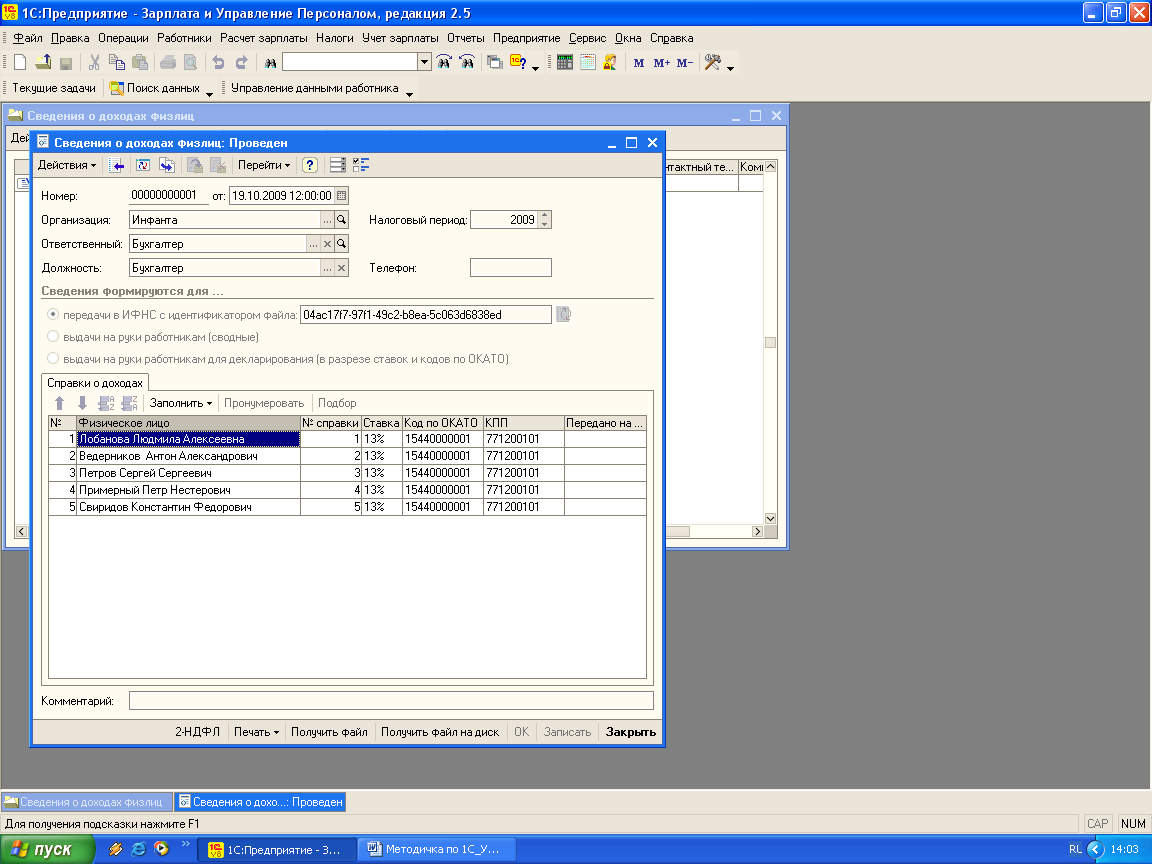The height and width of the screenshot is (864, 1152).
Task: Expand the Печать dropdown at bottom
Action: coord(256,732)
